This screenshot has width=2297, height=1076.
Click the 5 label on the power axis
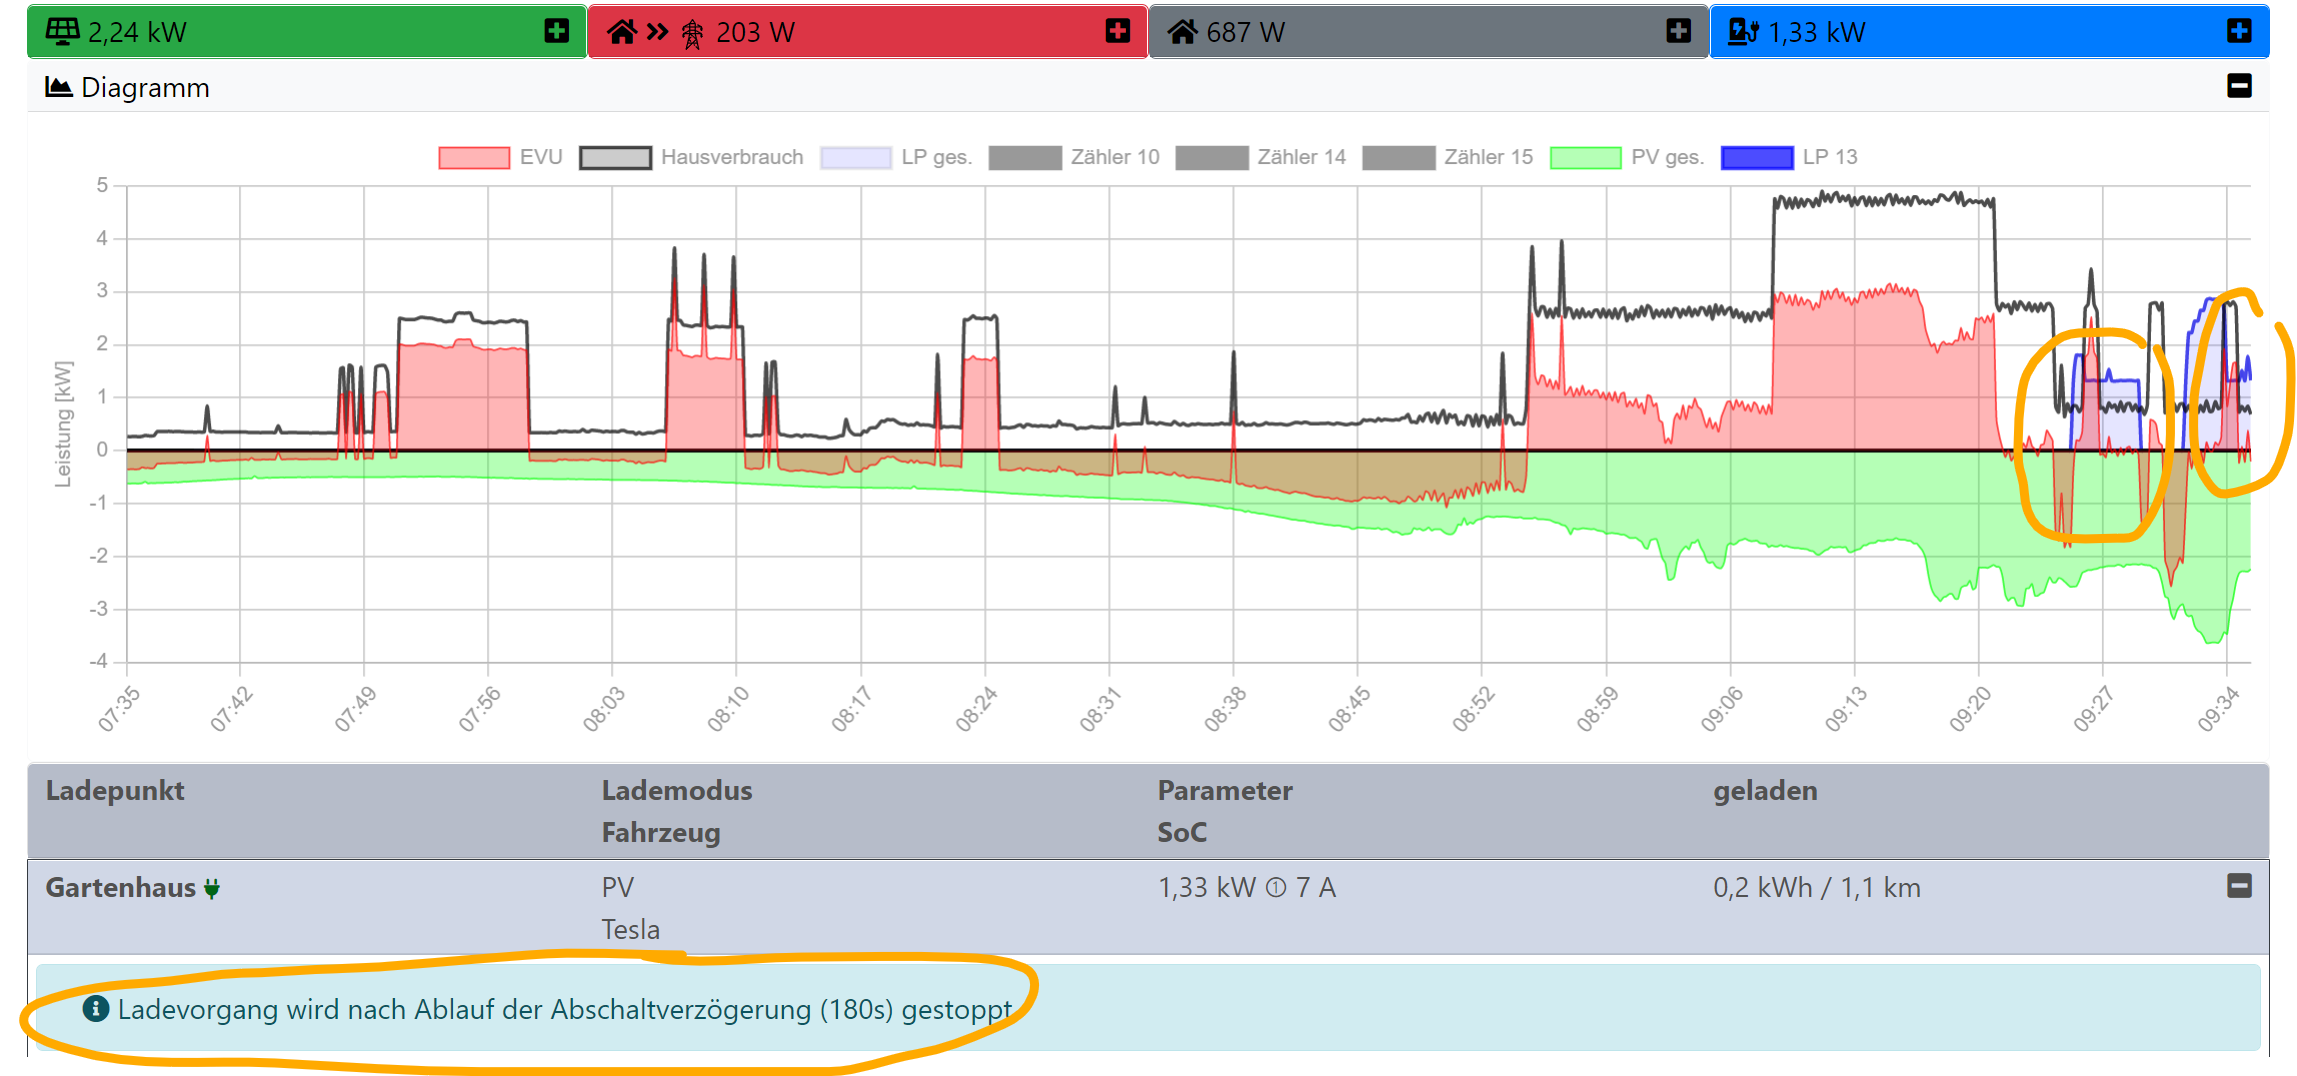tap(102, 185)
